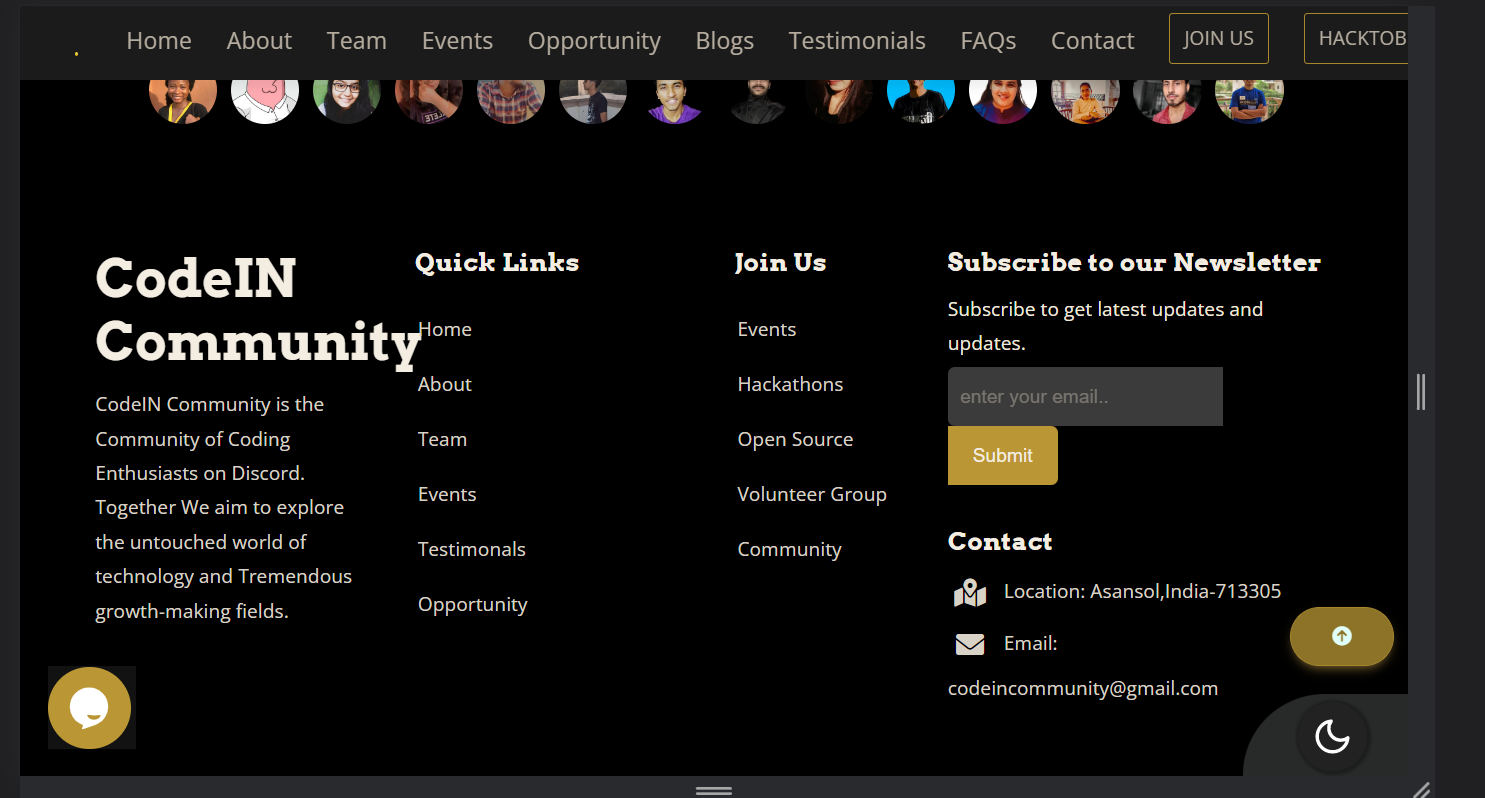Click the bottom-right corner resize grip
The image size is (1485, 798).
pos(1421,789)
